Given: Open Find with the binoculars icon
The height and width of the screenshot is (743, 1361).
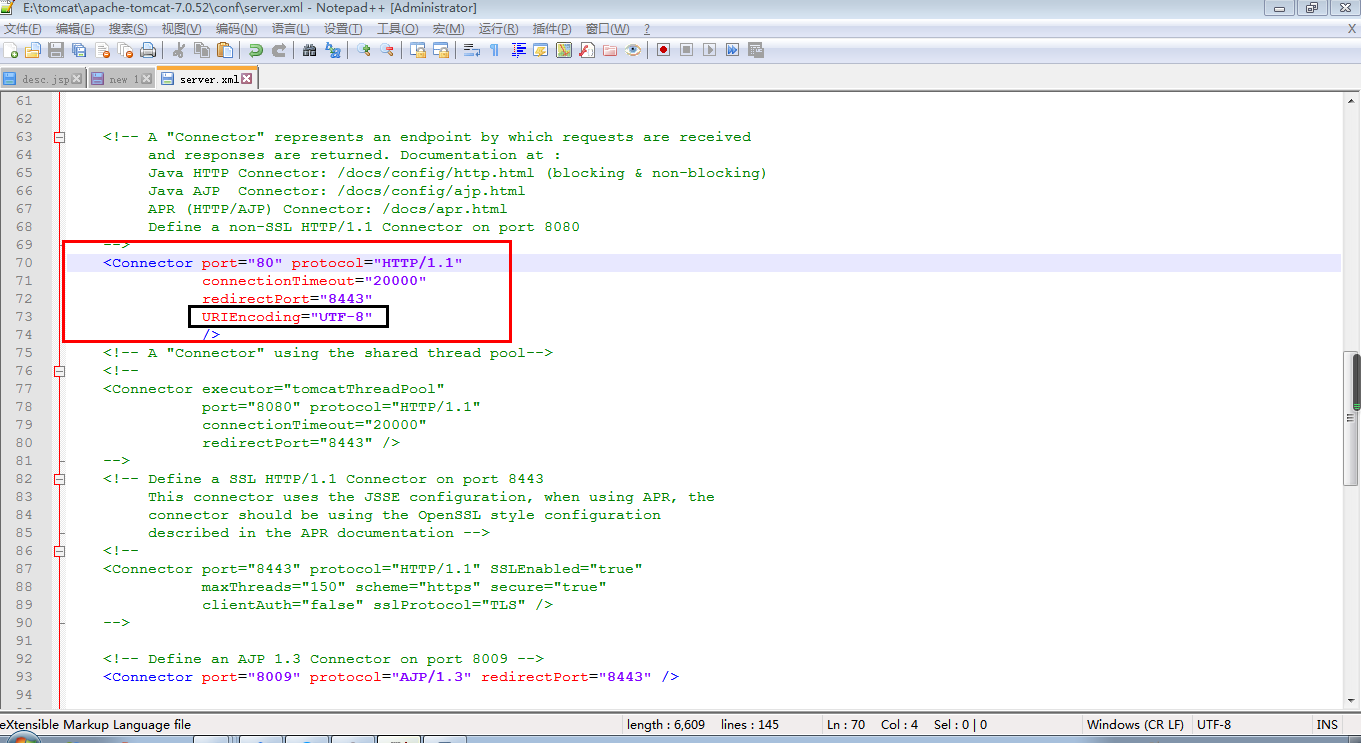Looking at the screenshot, I should [x=309, y=50].
